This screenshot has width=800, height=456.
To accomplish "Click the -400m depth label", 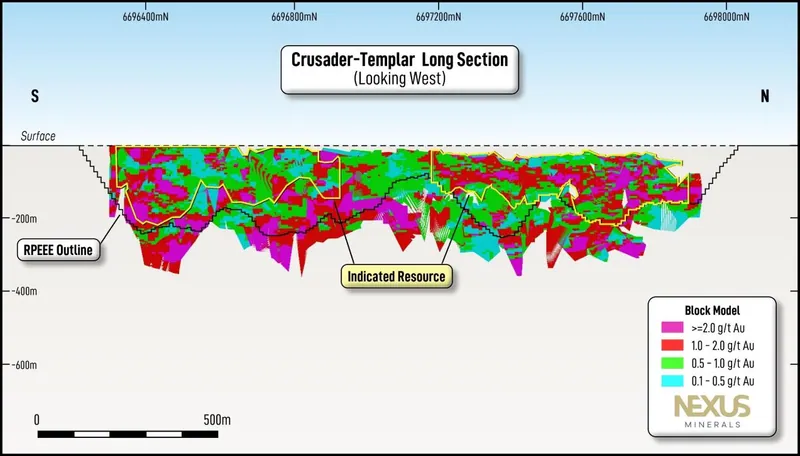I will pyautogui.click(x=23, y=291).
